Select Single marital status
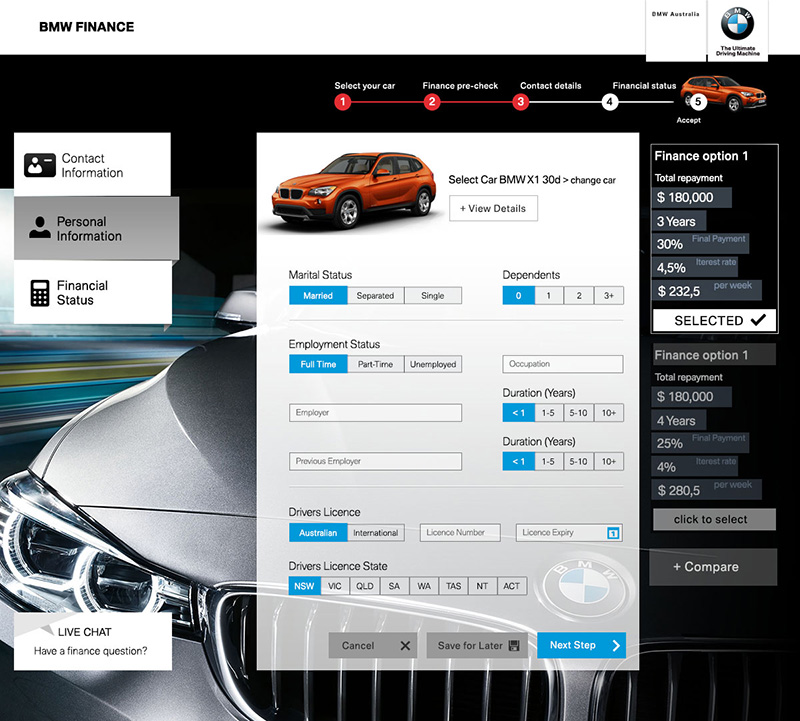The image size is (800, 721). tap(432, 296)
